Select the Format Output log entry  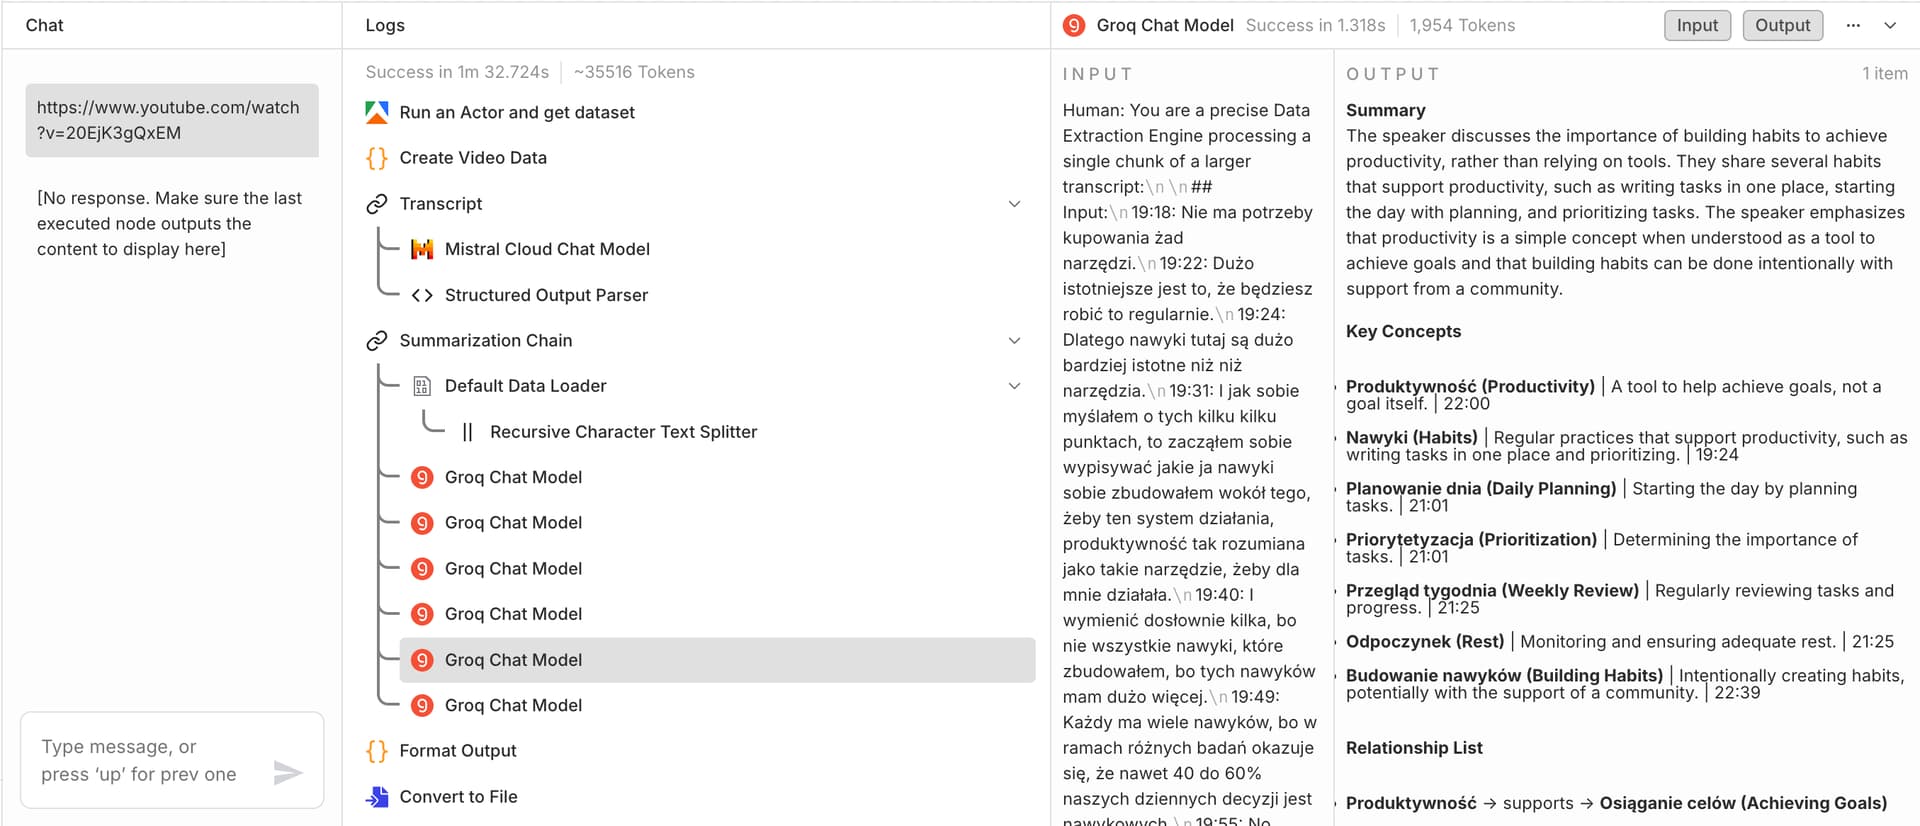click(x=457, y=751)
